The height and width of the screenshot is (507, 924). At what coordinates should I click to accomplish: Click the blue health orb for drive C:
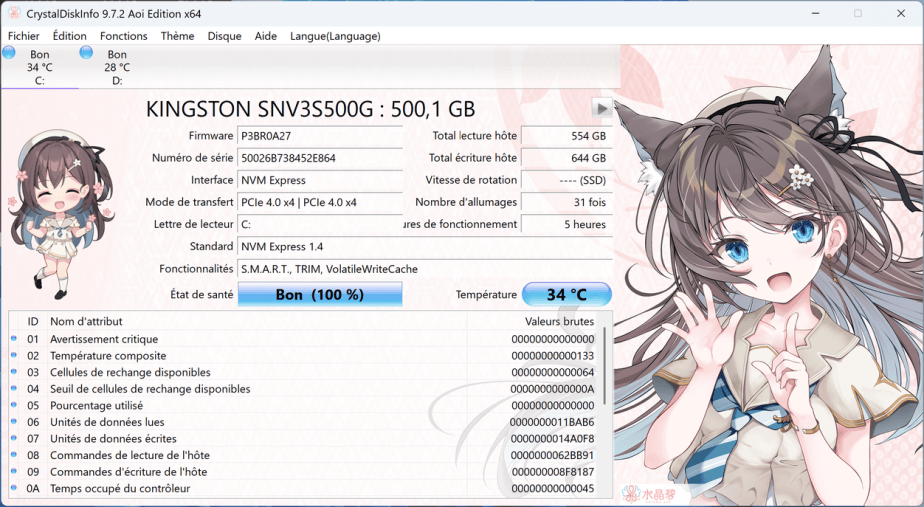tap(9, 52)
